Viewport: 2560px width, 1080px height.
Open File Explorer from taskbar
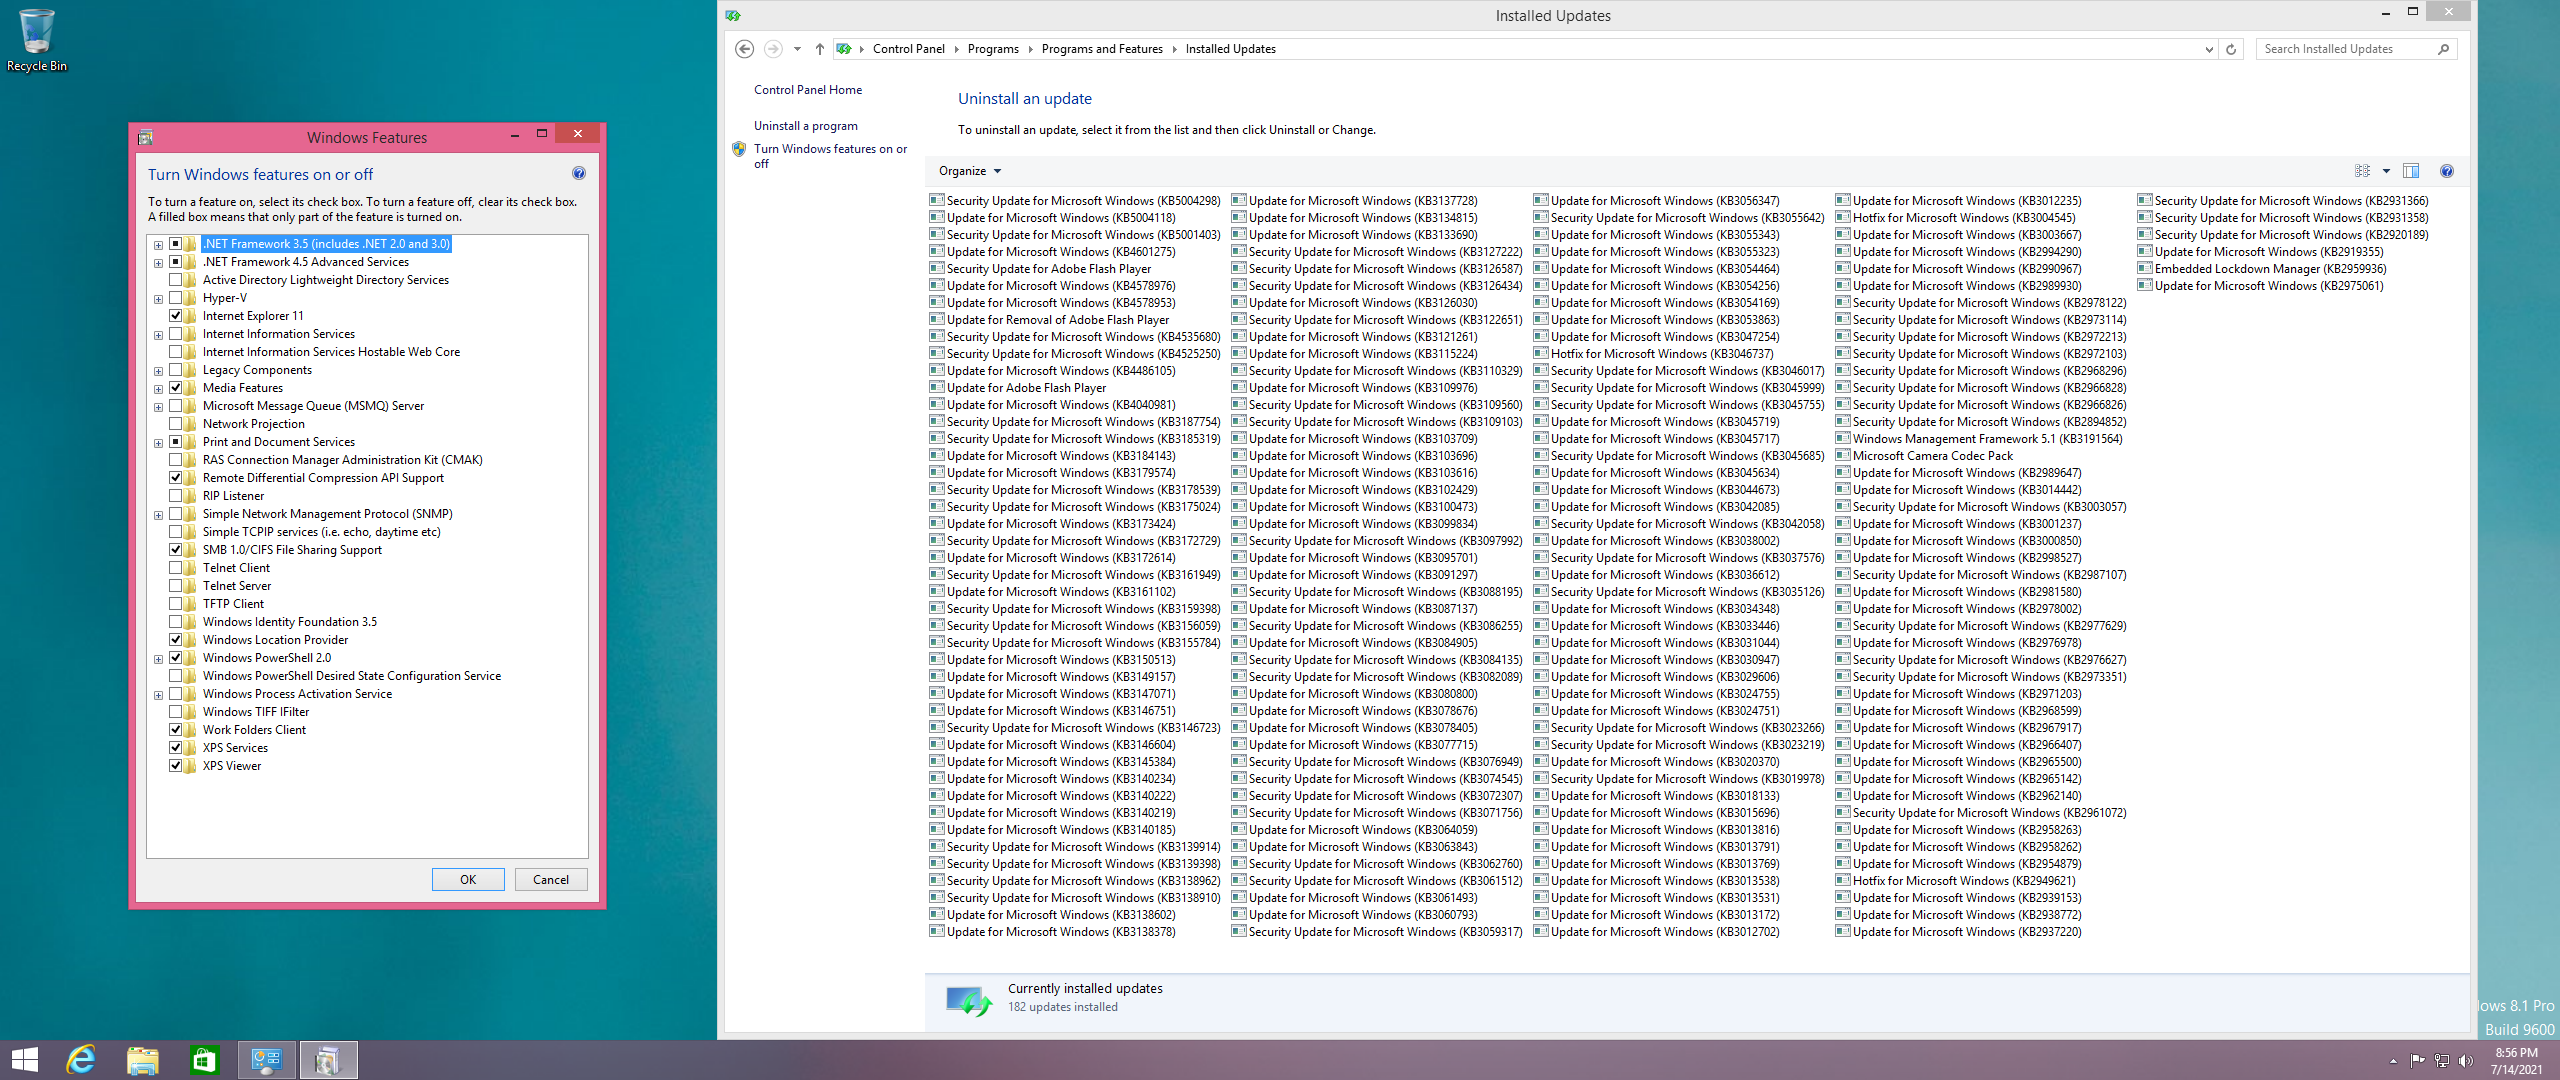point(143,1060)
